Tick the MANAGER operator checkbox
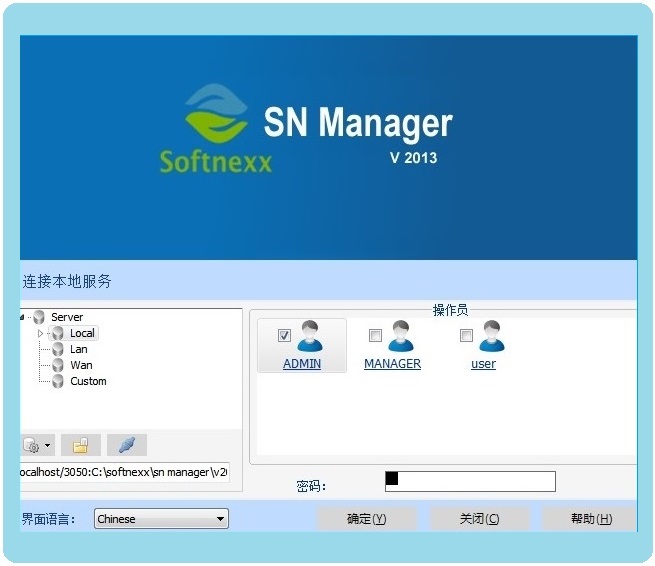 point(375,335)
